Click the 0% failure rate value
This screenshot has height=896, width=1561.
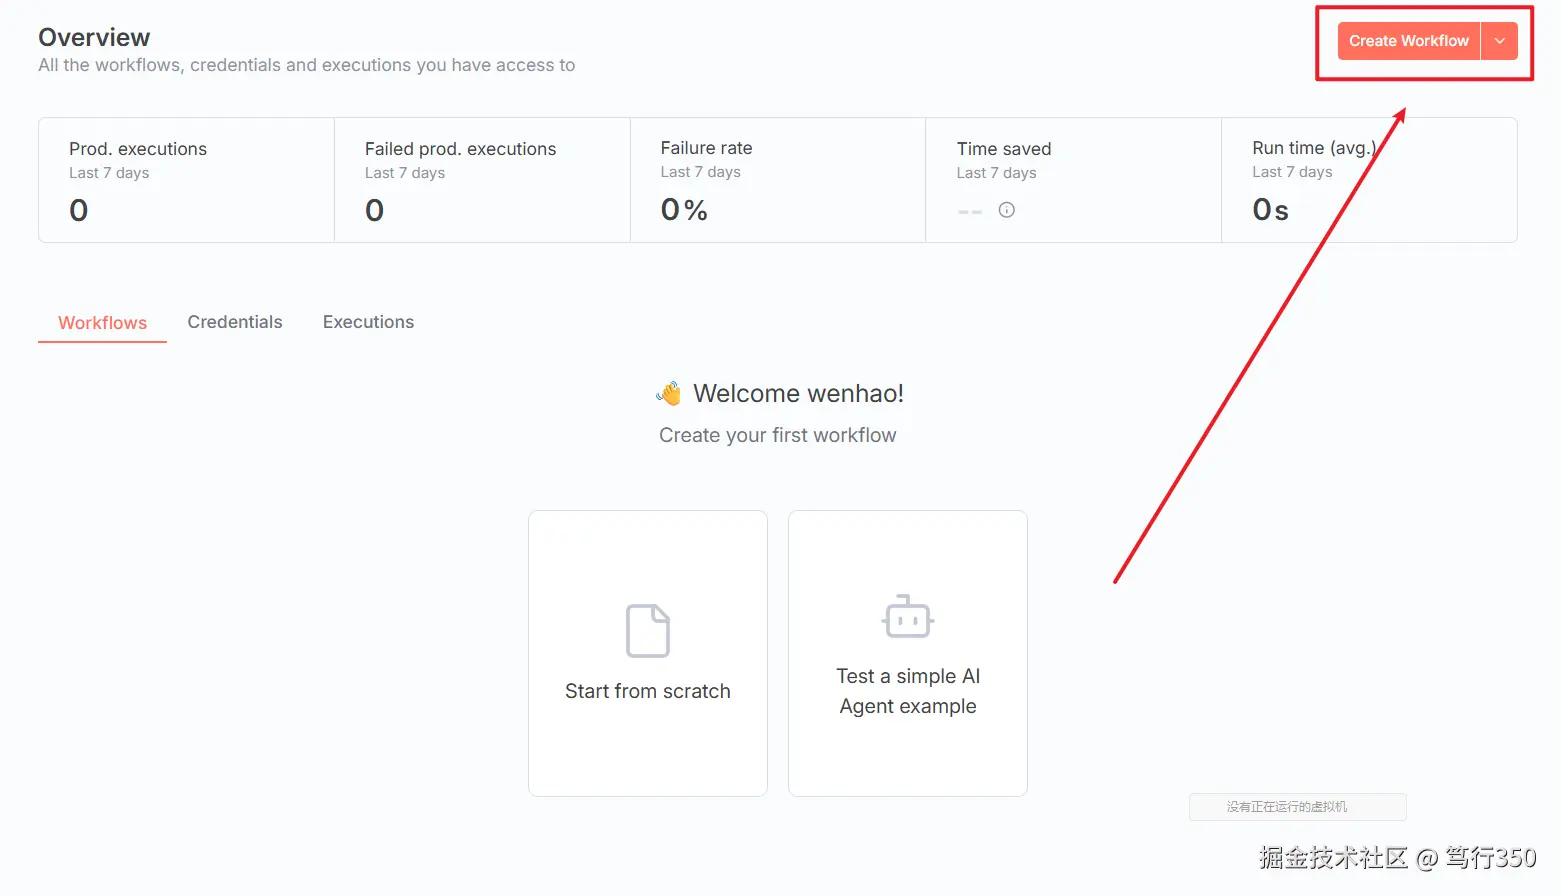[684, 210]
